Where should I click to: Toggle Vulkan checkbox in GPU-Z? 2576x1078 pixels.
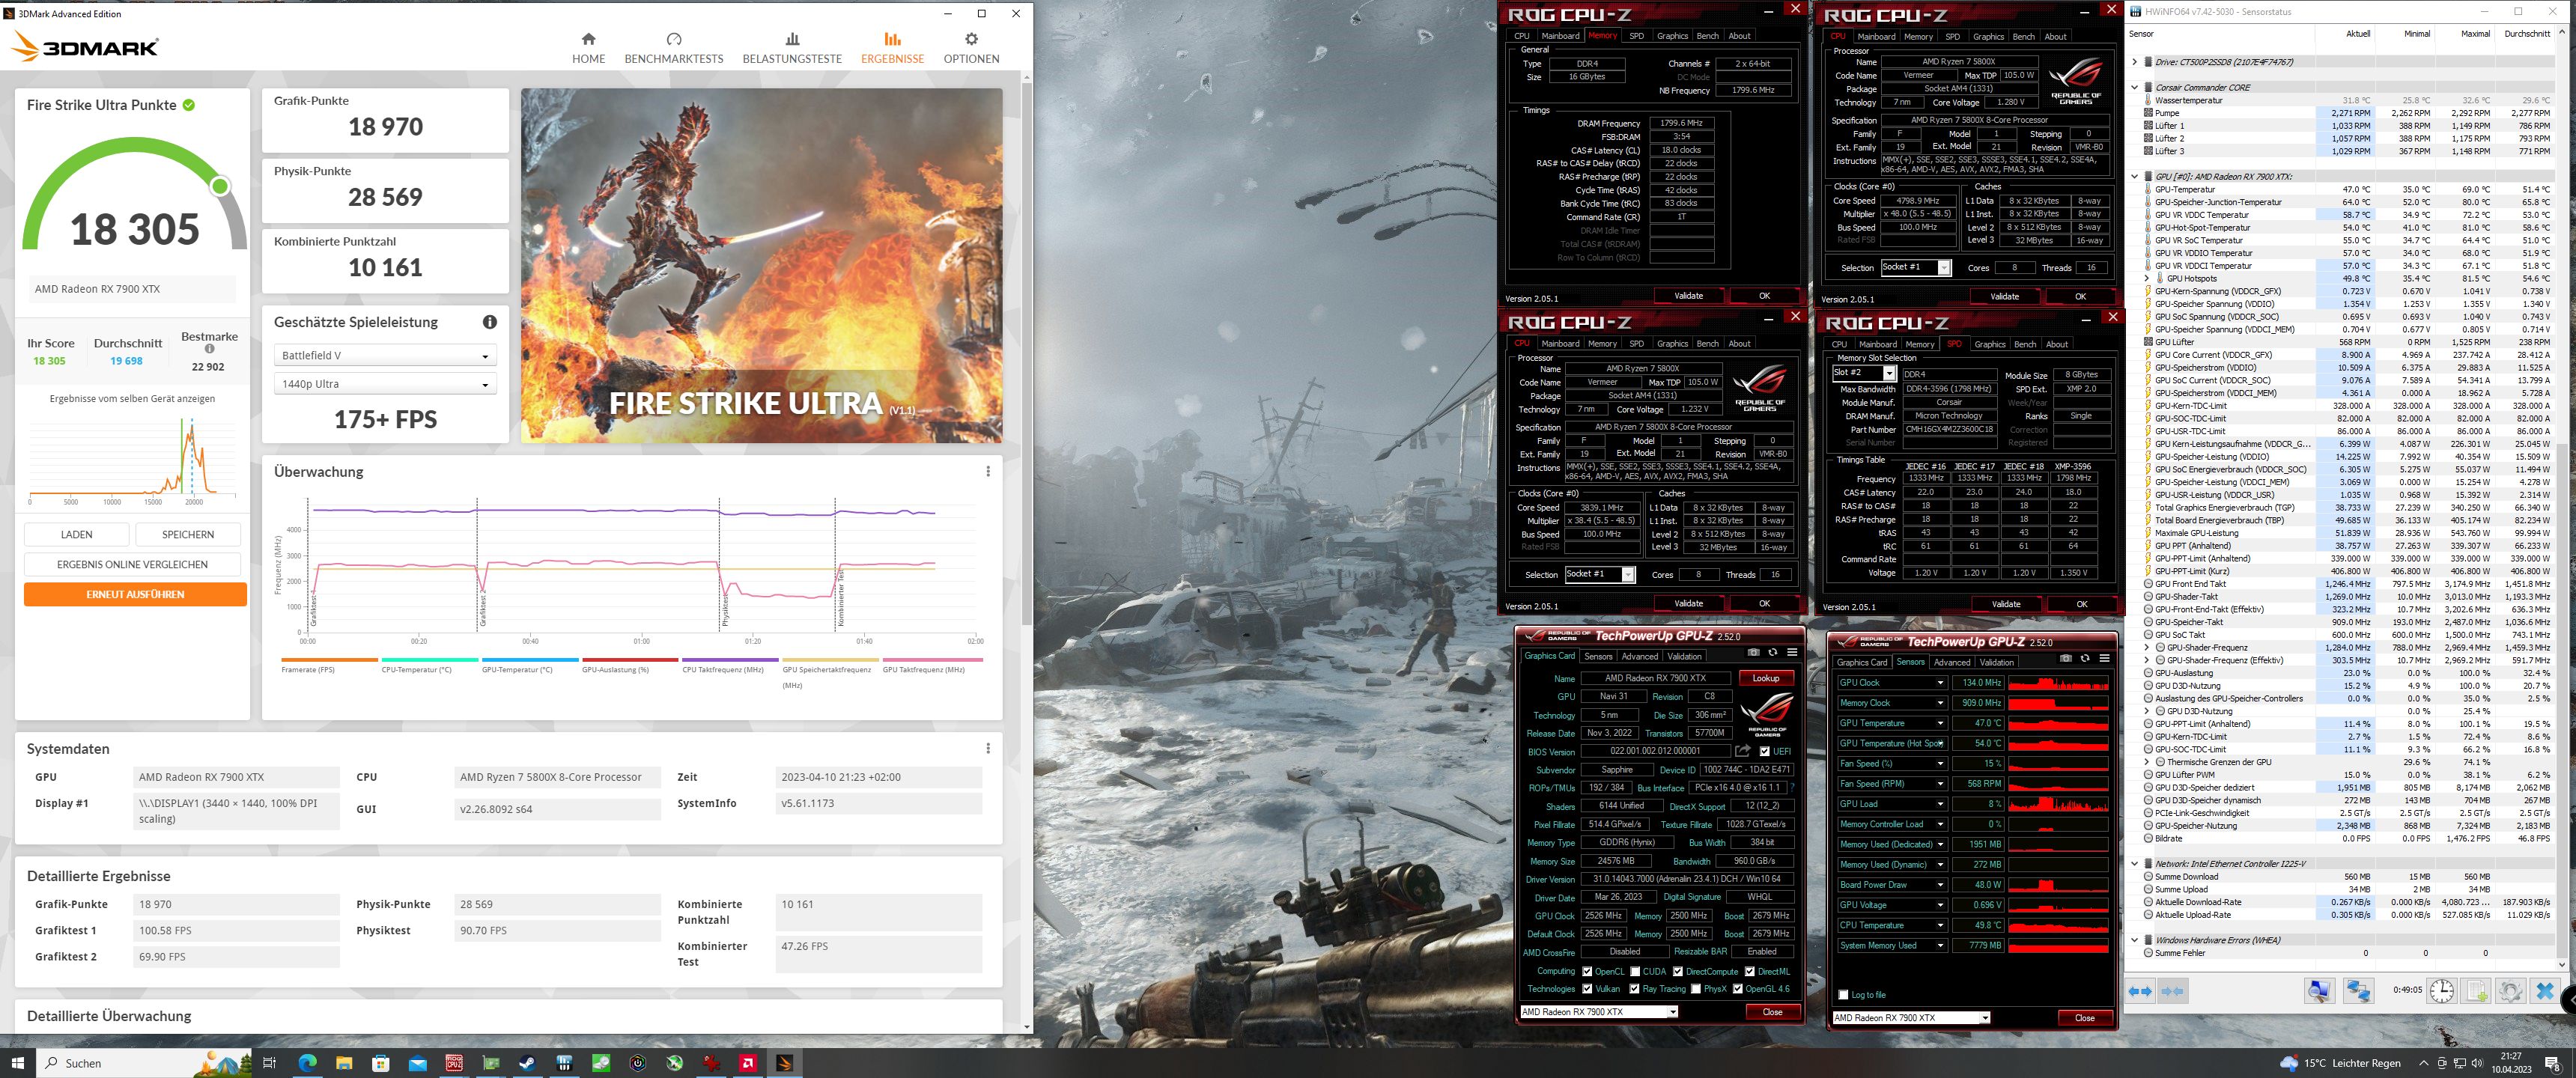(1587, 988)
